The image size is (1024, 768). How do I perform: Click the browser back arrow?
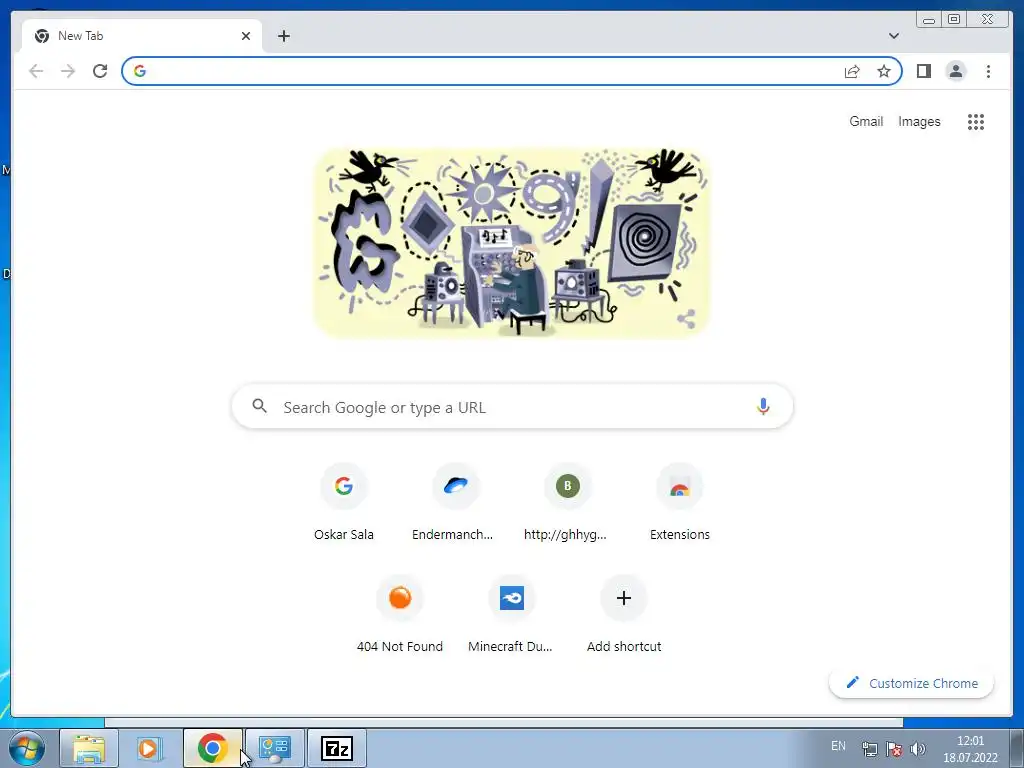[36, 71]
